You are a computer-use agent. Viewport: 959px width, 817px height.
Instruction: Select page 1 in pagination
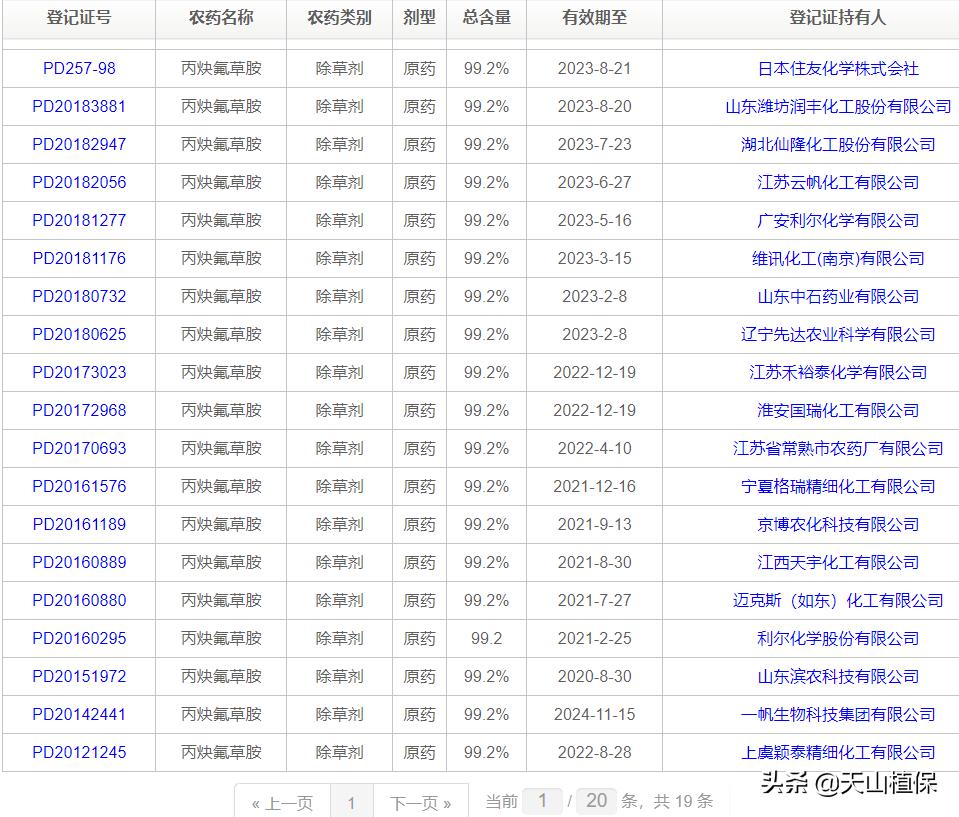click(x=351, y=803)
